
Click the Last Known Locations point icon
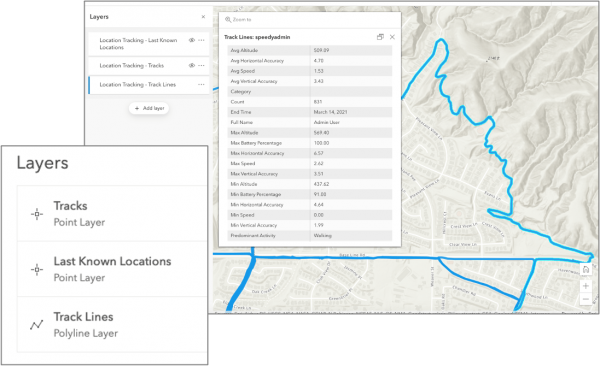[37, 270]
